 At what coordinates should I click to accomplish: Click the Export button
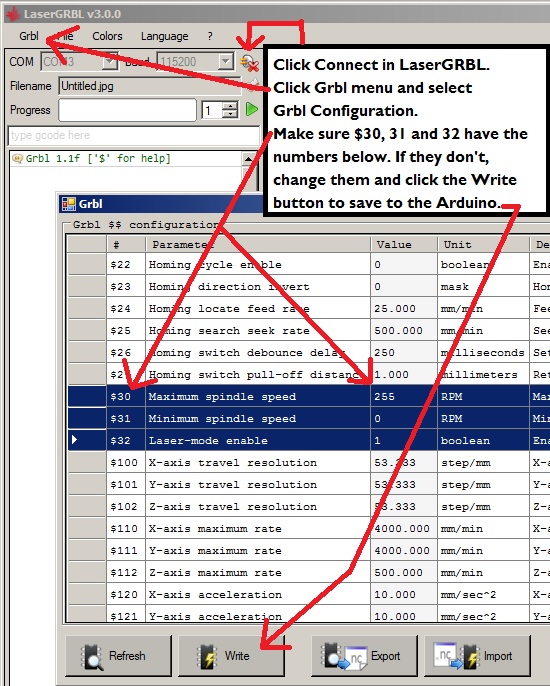(364, 656)
